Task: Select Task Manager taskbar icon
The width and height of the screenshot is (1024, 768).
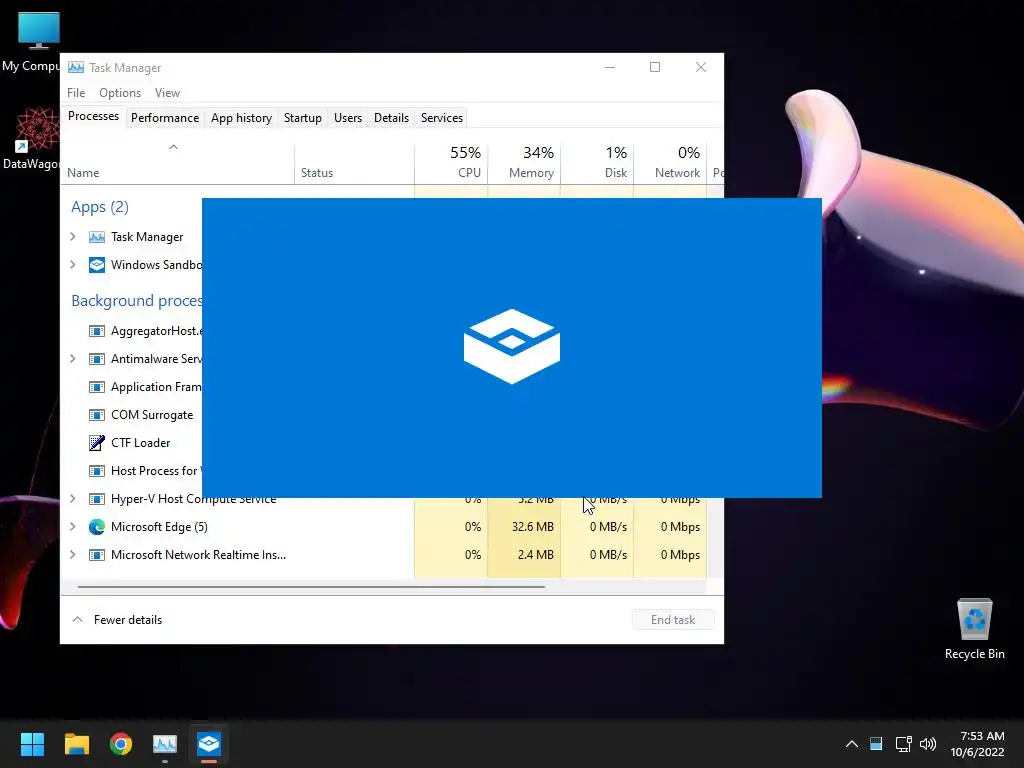Action: [x=165, y=744]
